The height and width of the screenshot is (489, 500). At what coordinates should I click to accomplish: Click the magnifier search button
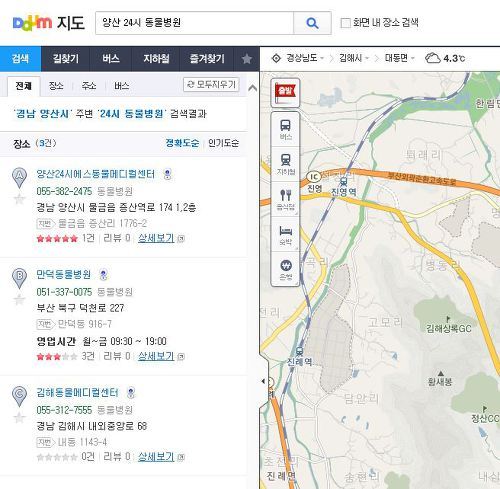point(312,23)
